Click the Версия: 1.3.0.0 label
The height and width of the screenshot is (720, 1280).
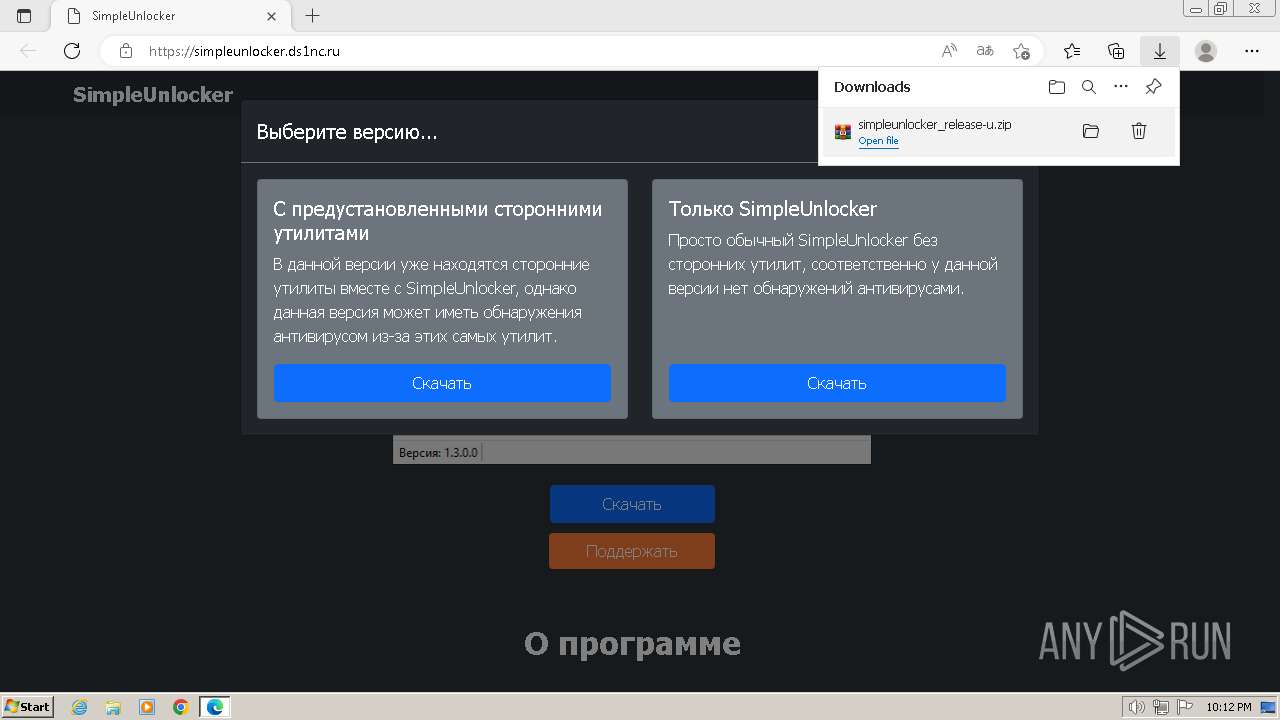[x=438, y=453]
